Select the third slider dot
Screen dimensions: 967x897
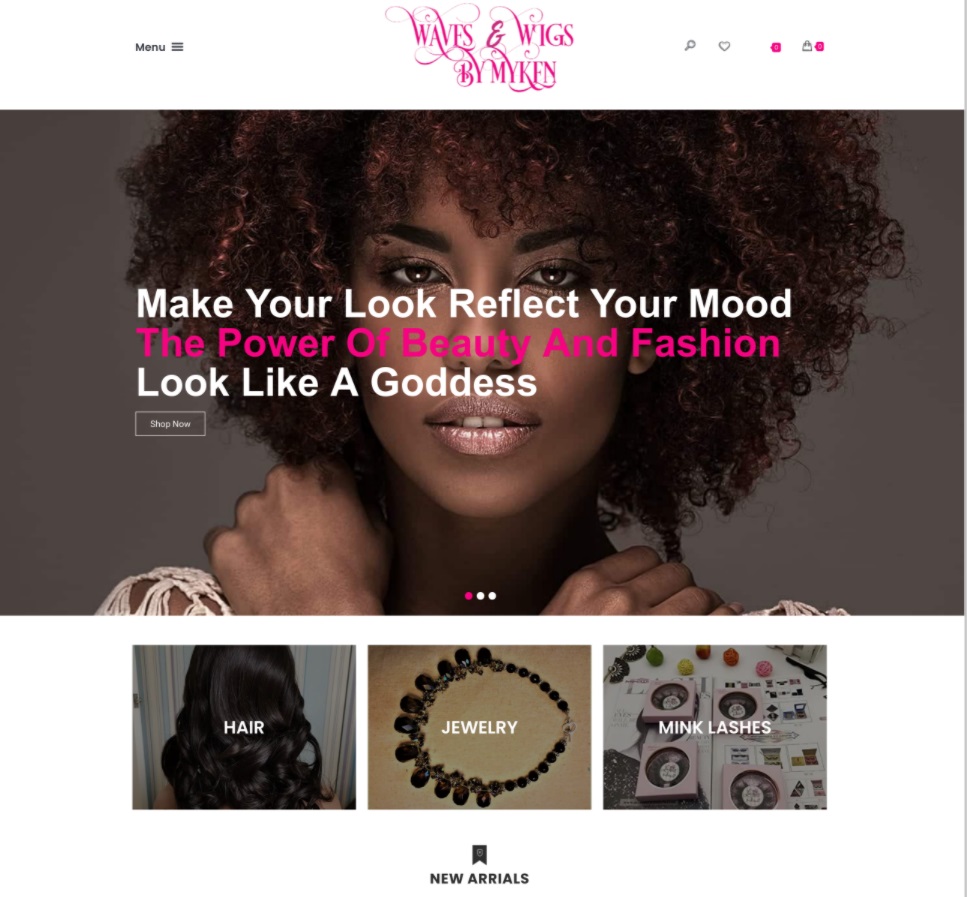pos(492,596)
